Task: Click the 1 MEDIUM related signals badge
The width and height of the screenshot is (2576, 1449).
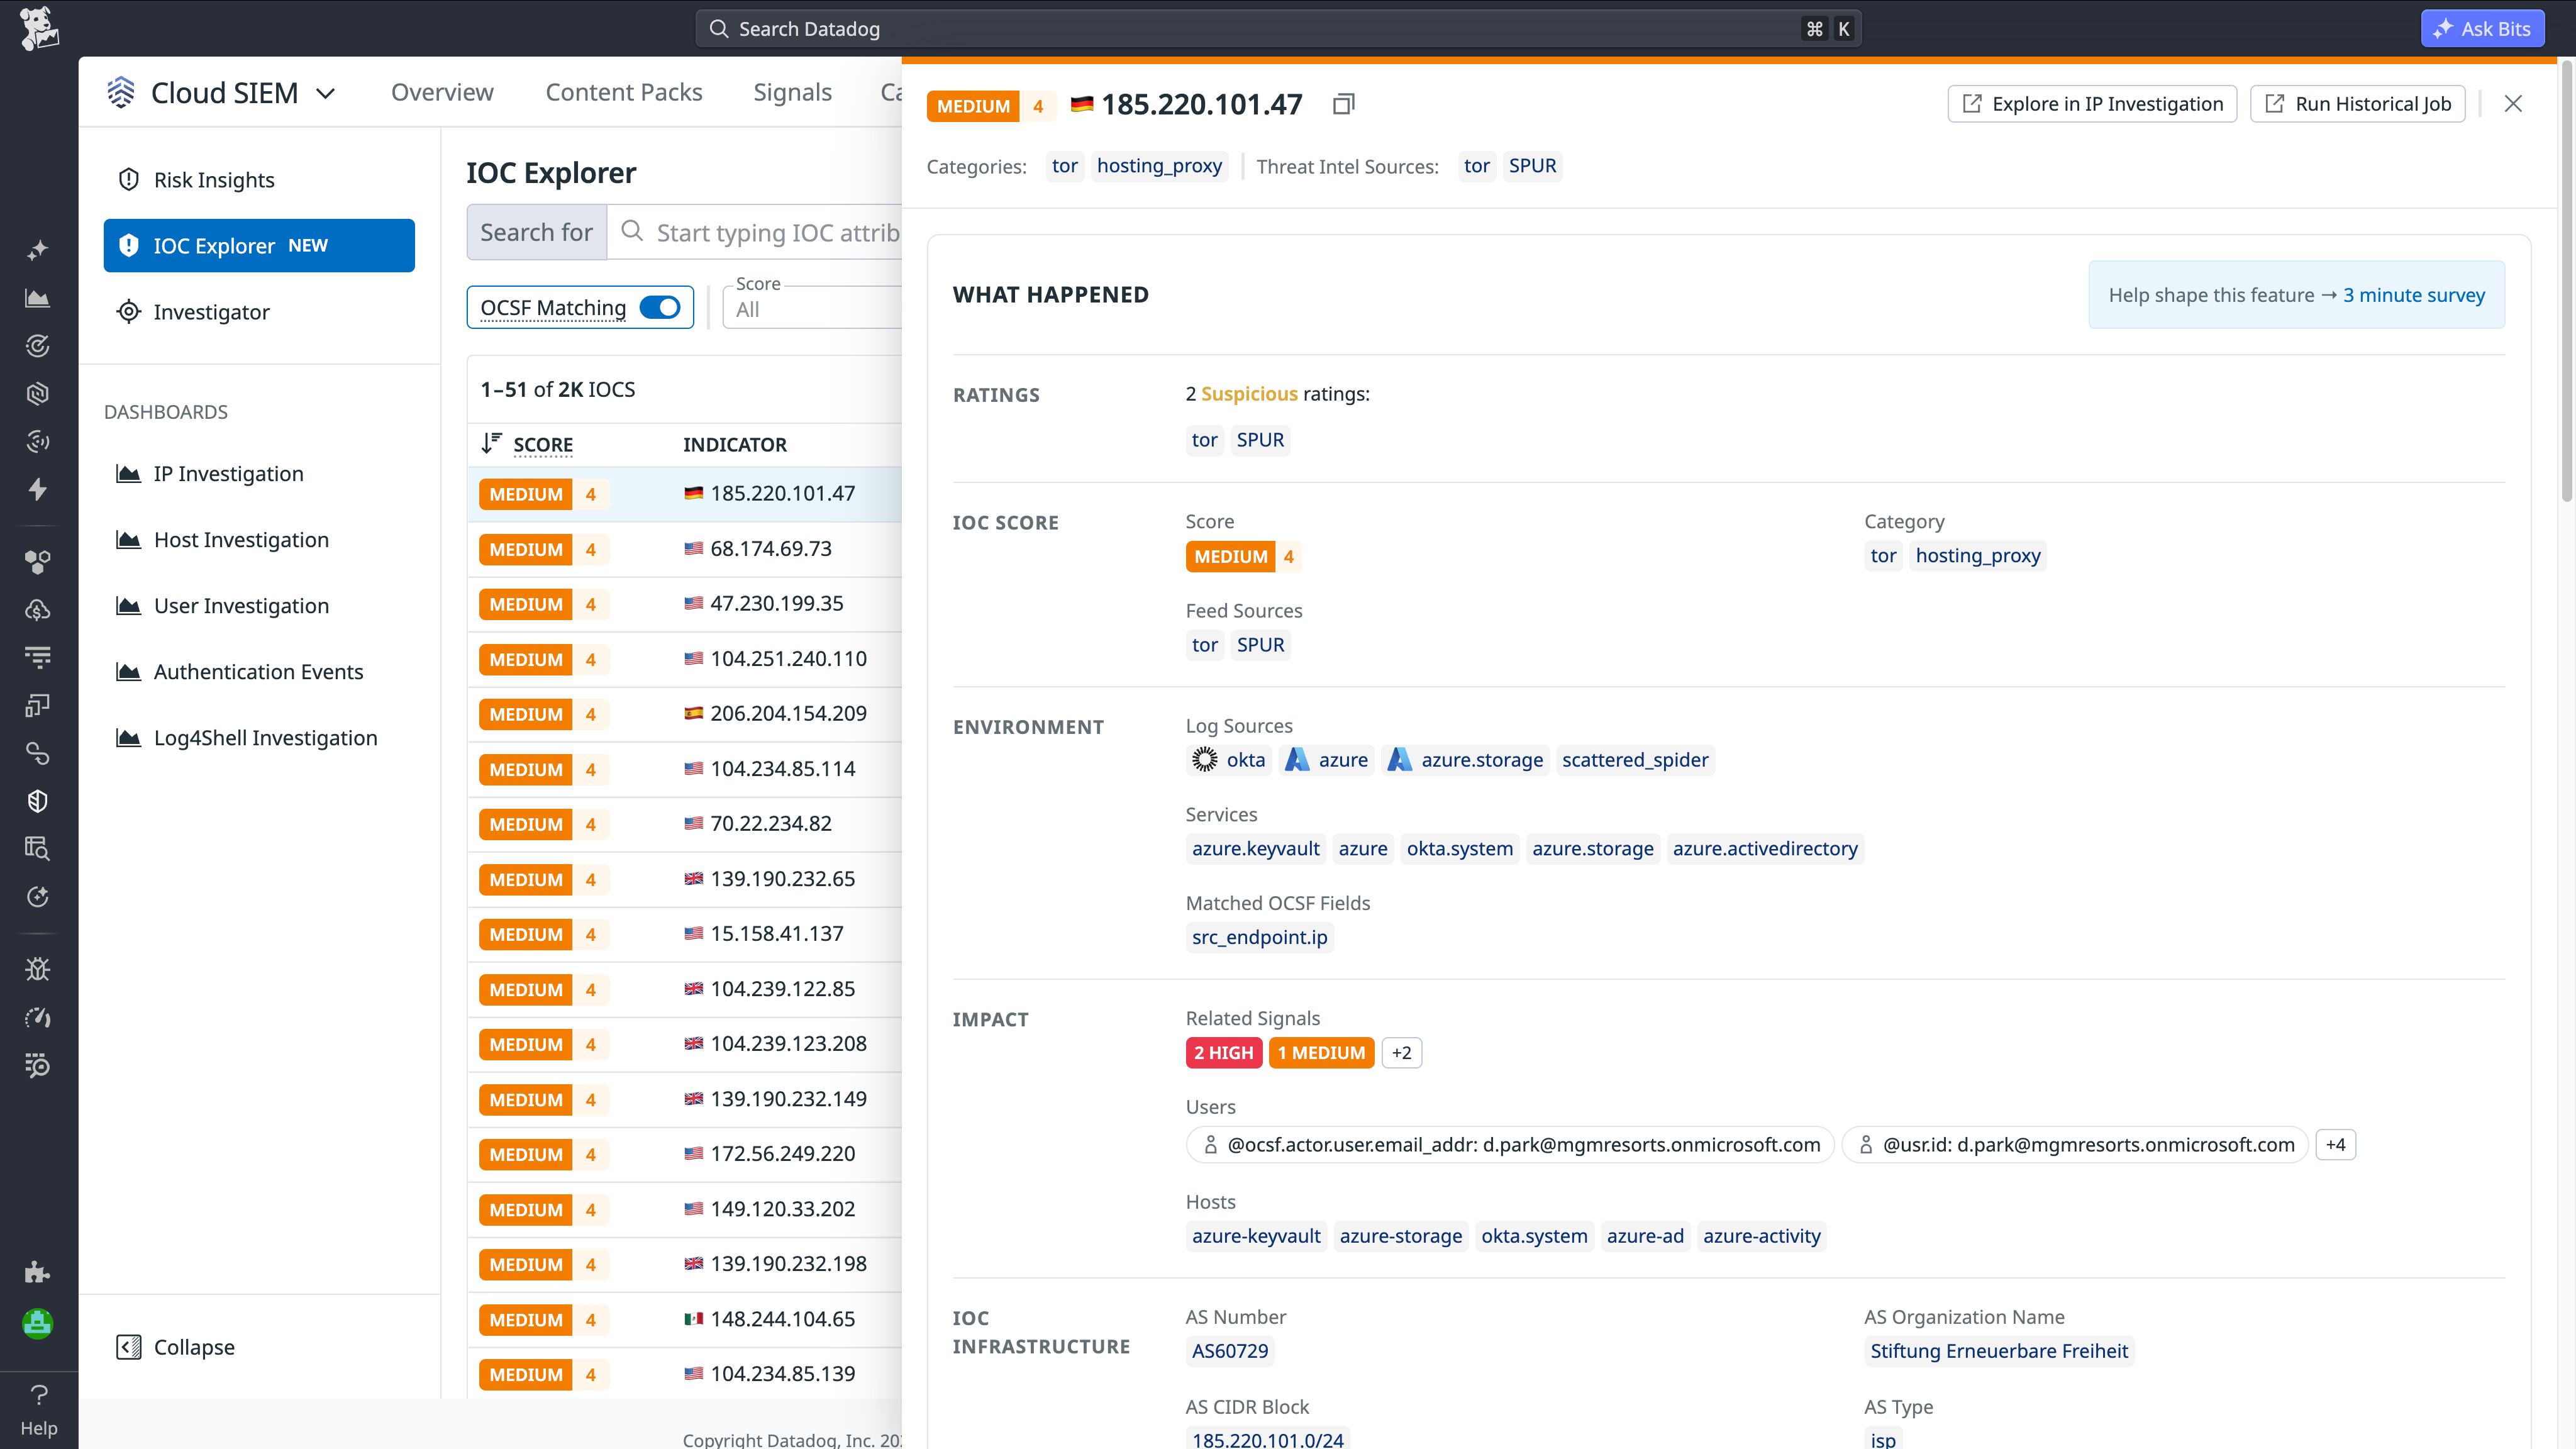Action: 1321,1052
